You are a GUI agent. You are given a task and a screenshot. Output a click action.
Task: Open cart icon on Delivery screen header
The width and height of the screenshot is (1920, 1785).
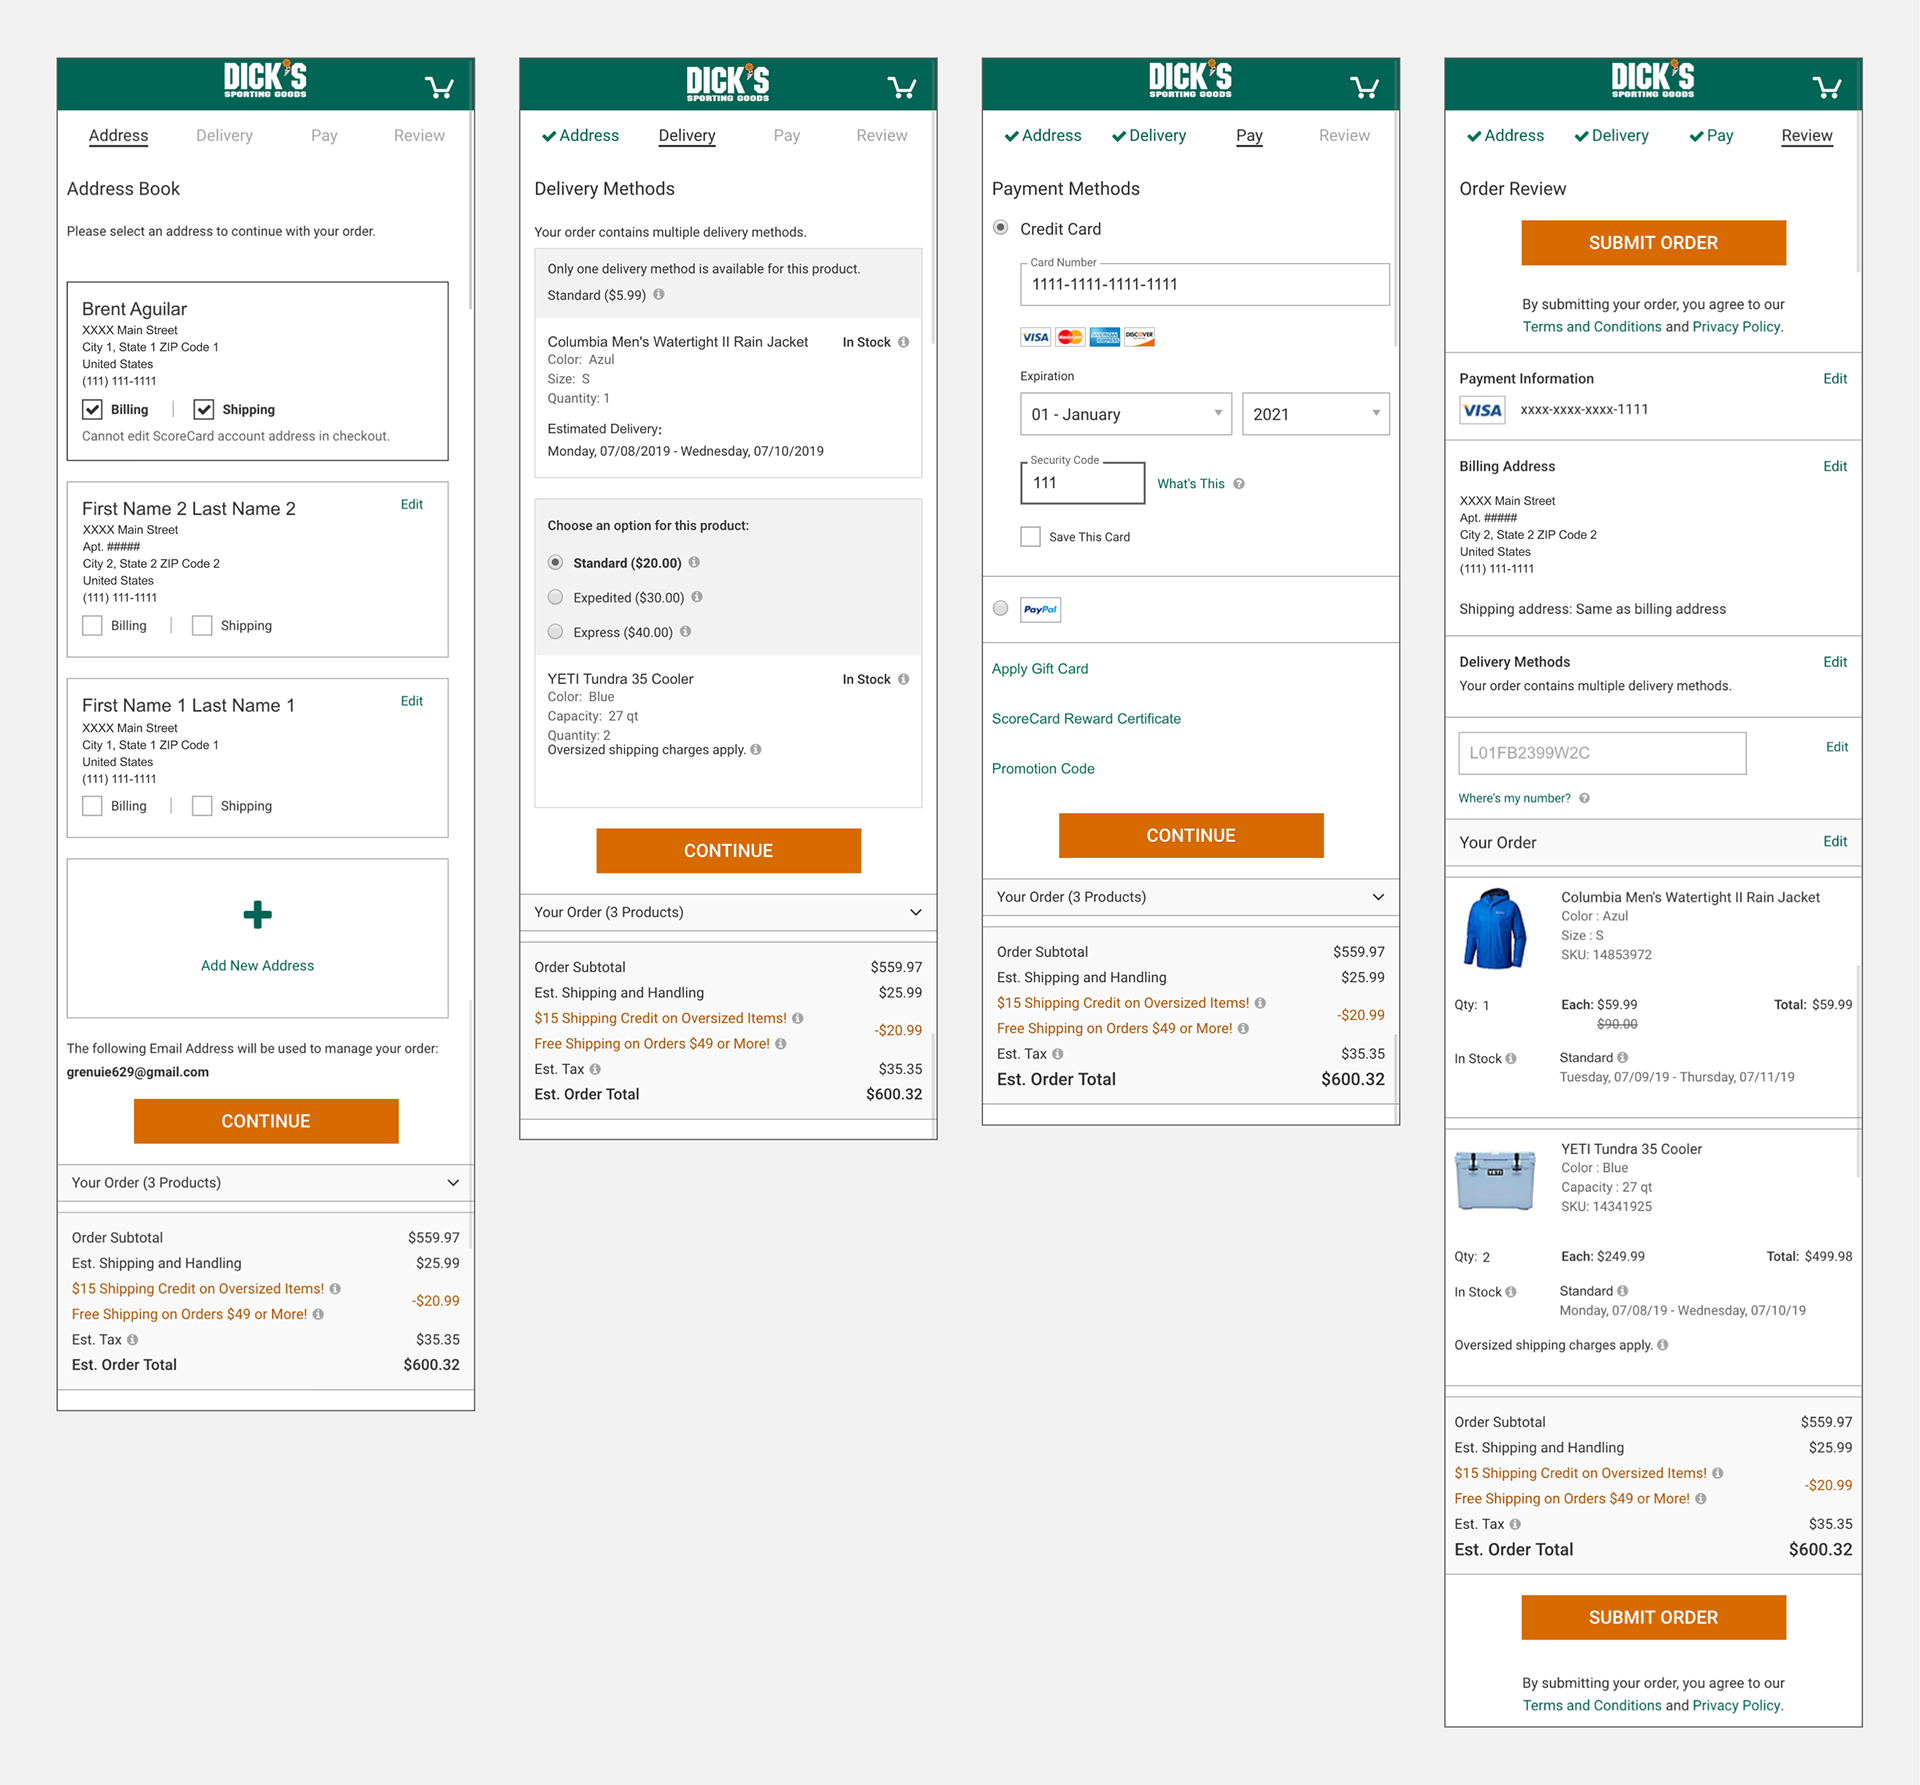tap(902, 88)
